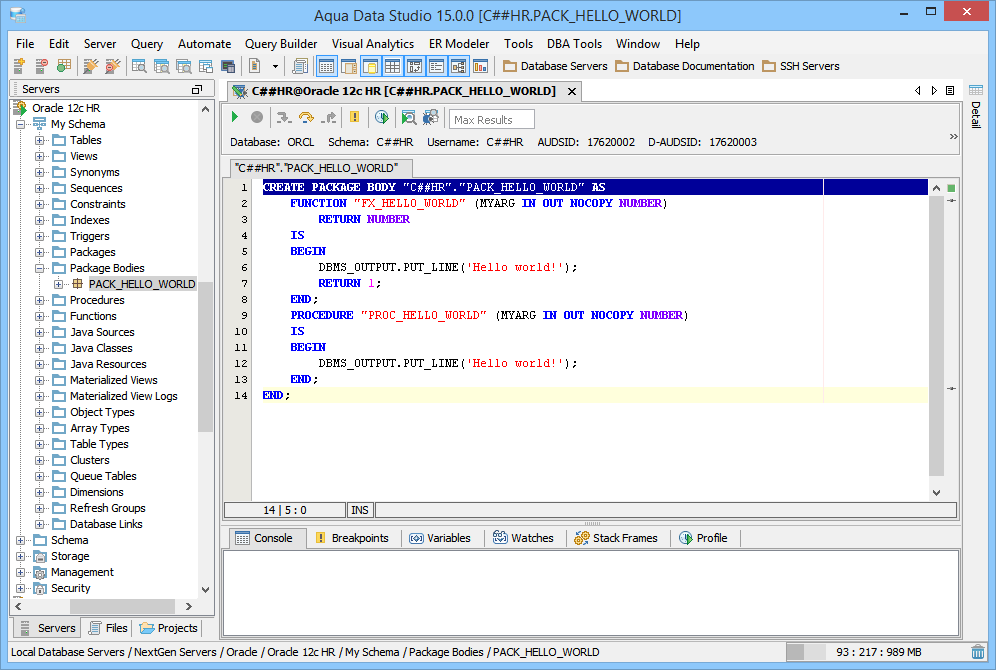Expand the Security node in tree
Image resolution: width=996 pixels, height=670 pixels.
point(21,588)
